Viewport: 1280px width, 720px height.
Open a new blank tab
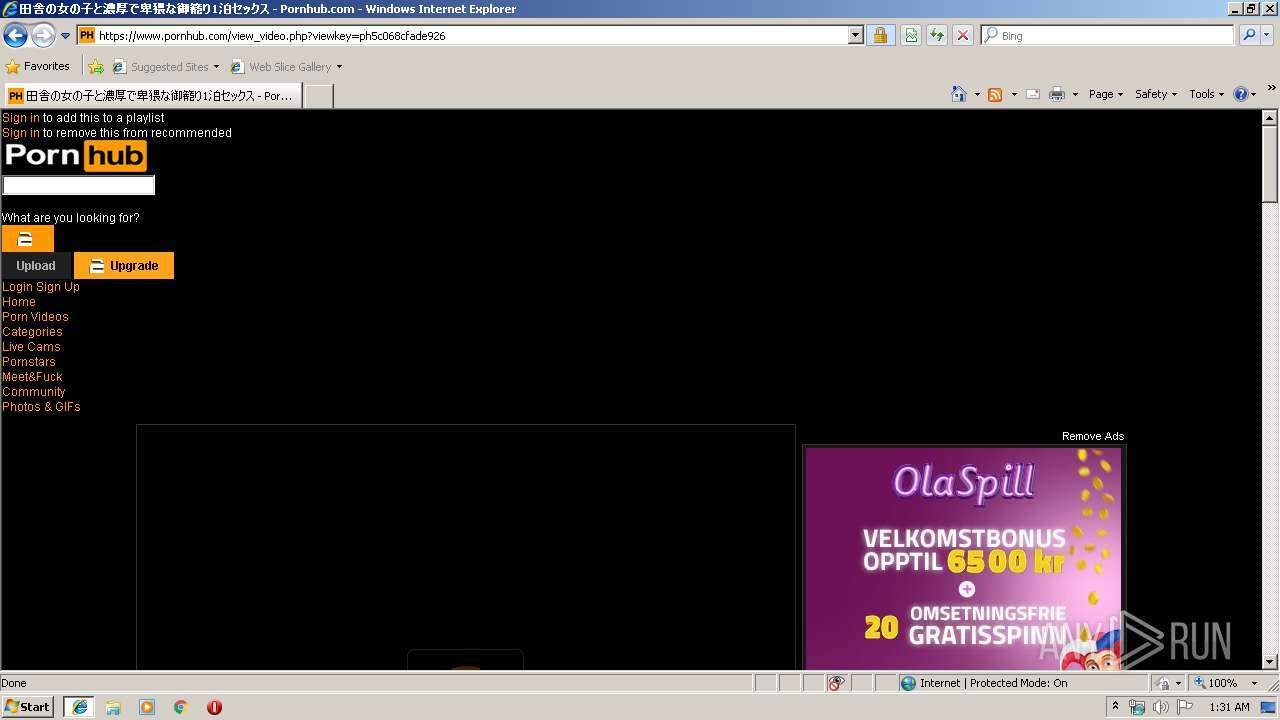point(318,96)
